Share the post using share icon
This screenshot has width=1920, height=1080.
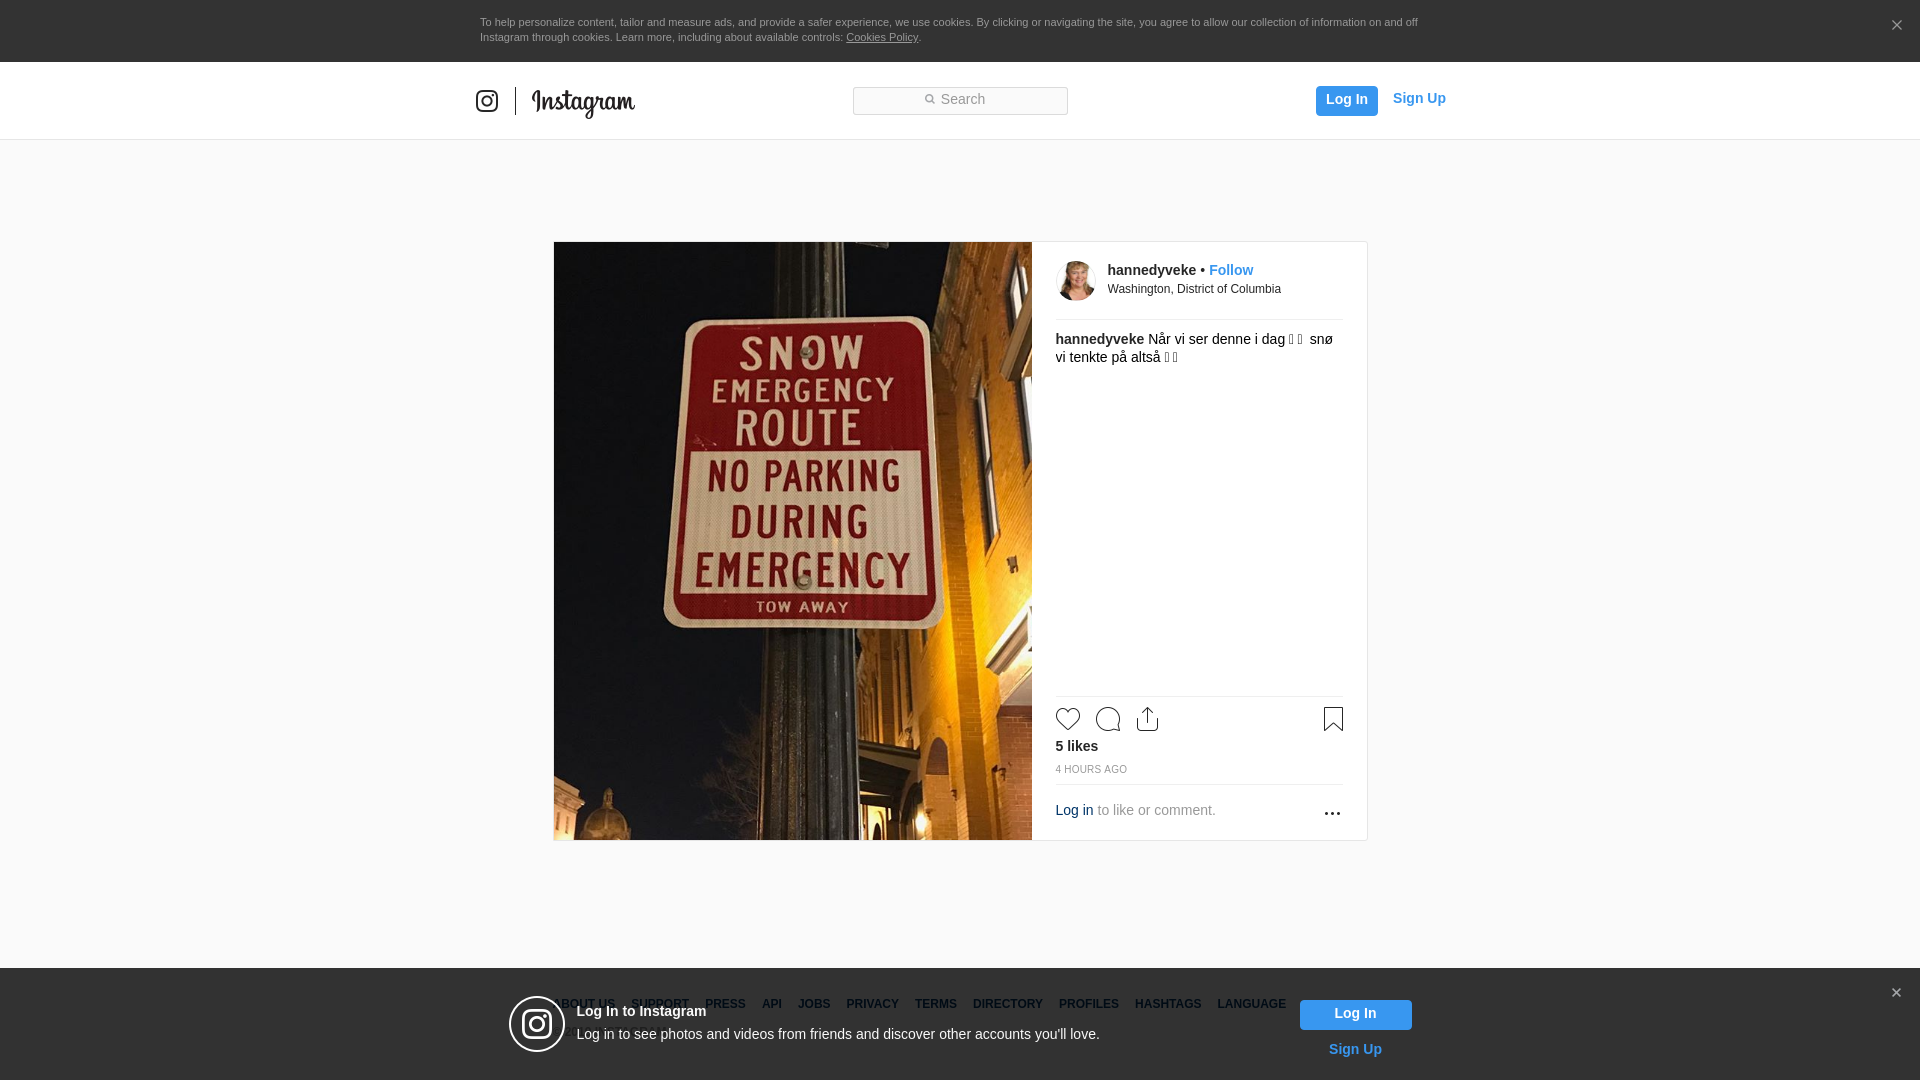click(x=1147, y=719)
